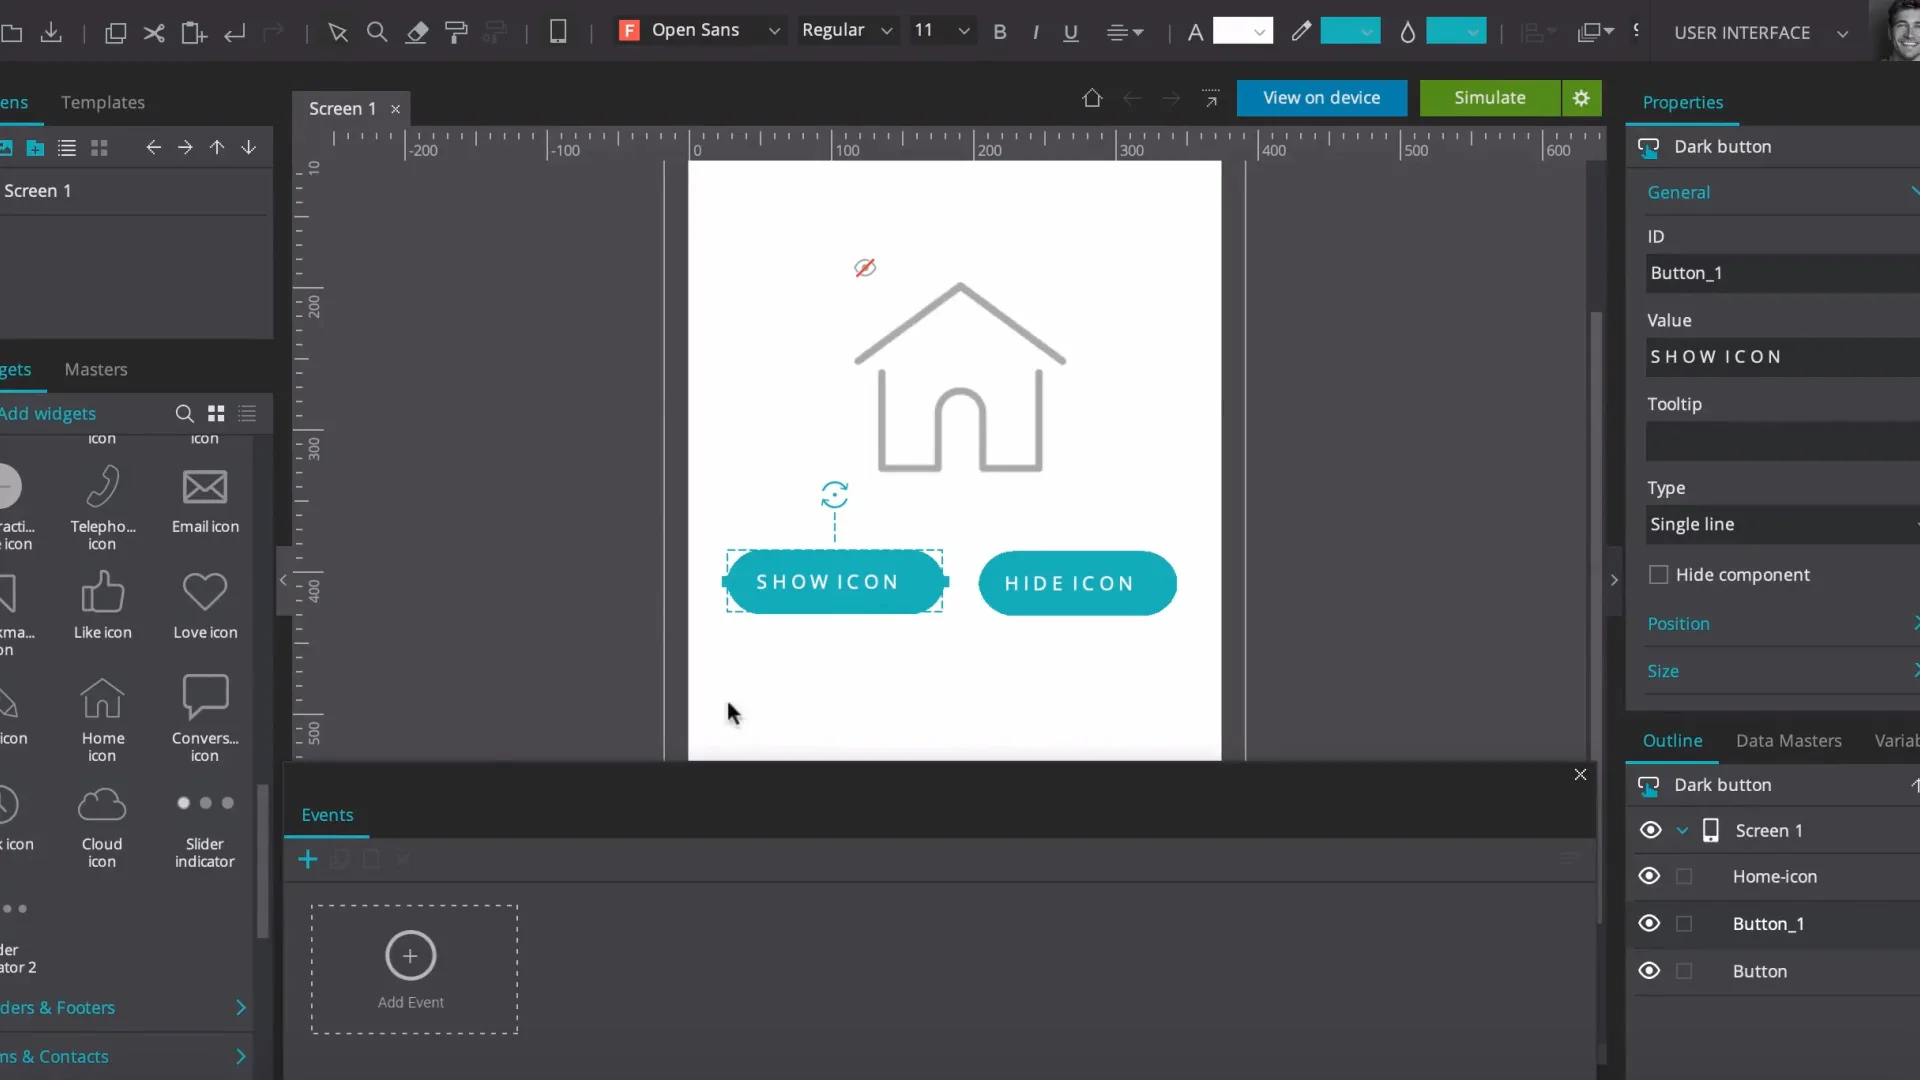This screenshot has width=1920, height=1080.
Task: Click the search icon in widgets panel
Action: click(184, 413)
